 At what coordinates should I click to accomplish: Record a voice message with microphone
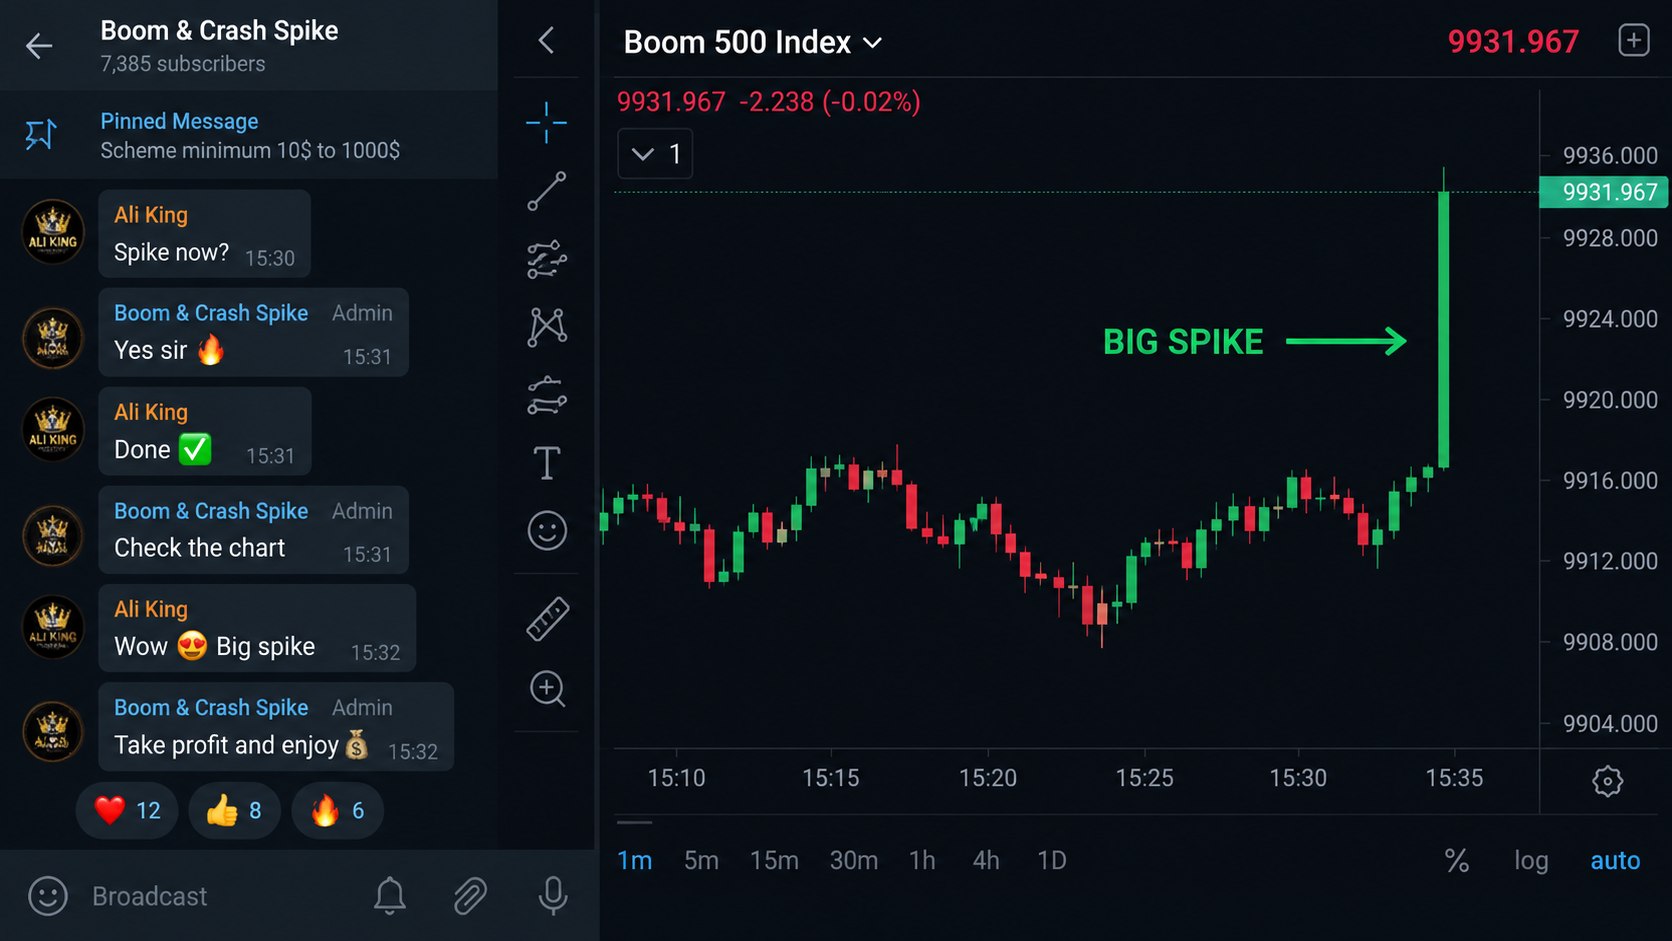553,896
